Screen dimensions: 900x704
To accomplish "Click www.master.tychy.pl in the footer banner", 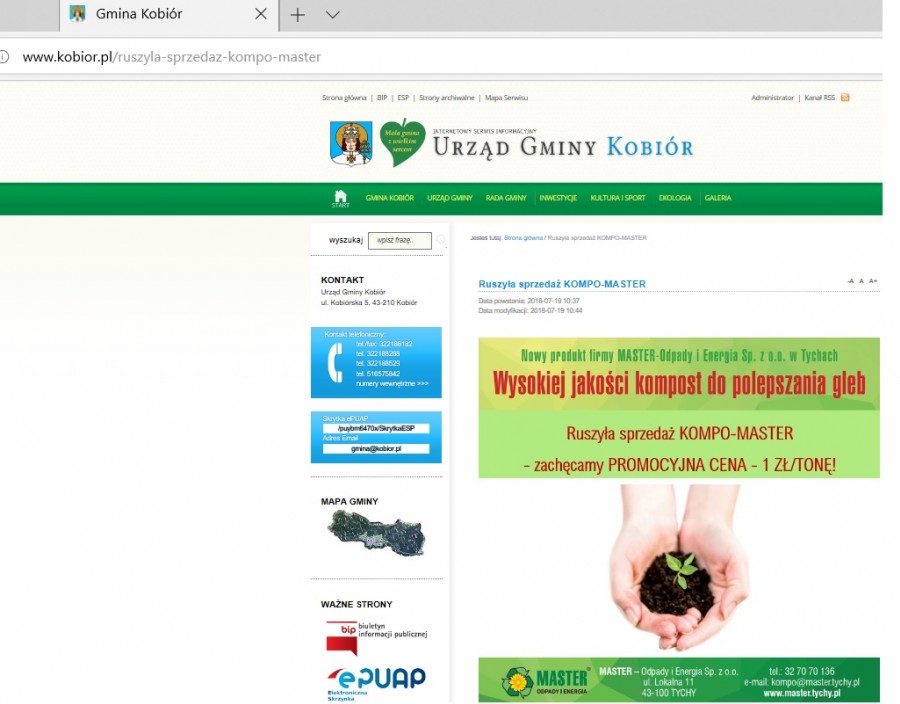I will pos(801,693).
